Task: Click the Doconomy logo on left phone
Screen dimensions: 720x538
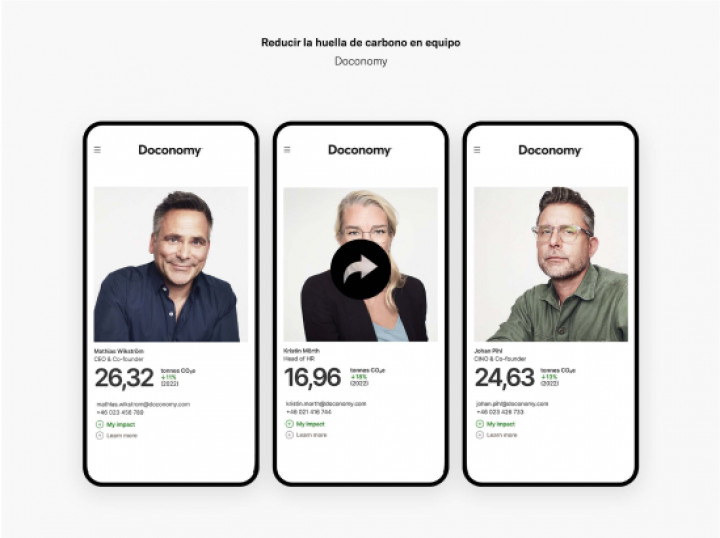Action: click(x=170, y=151)
